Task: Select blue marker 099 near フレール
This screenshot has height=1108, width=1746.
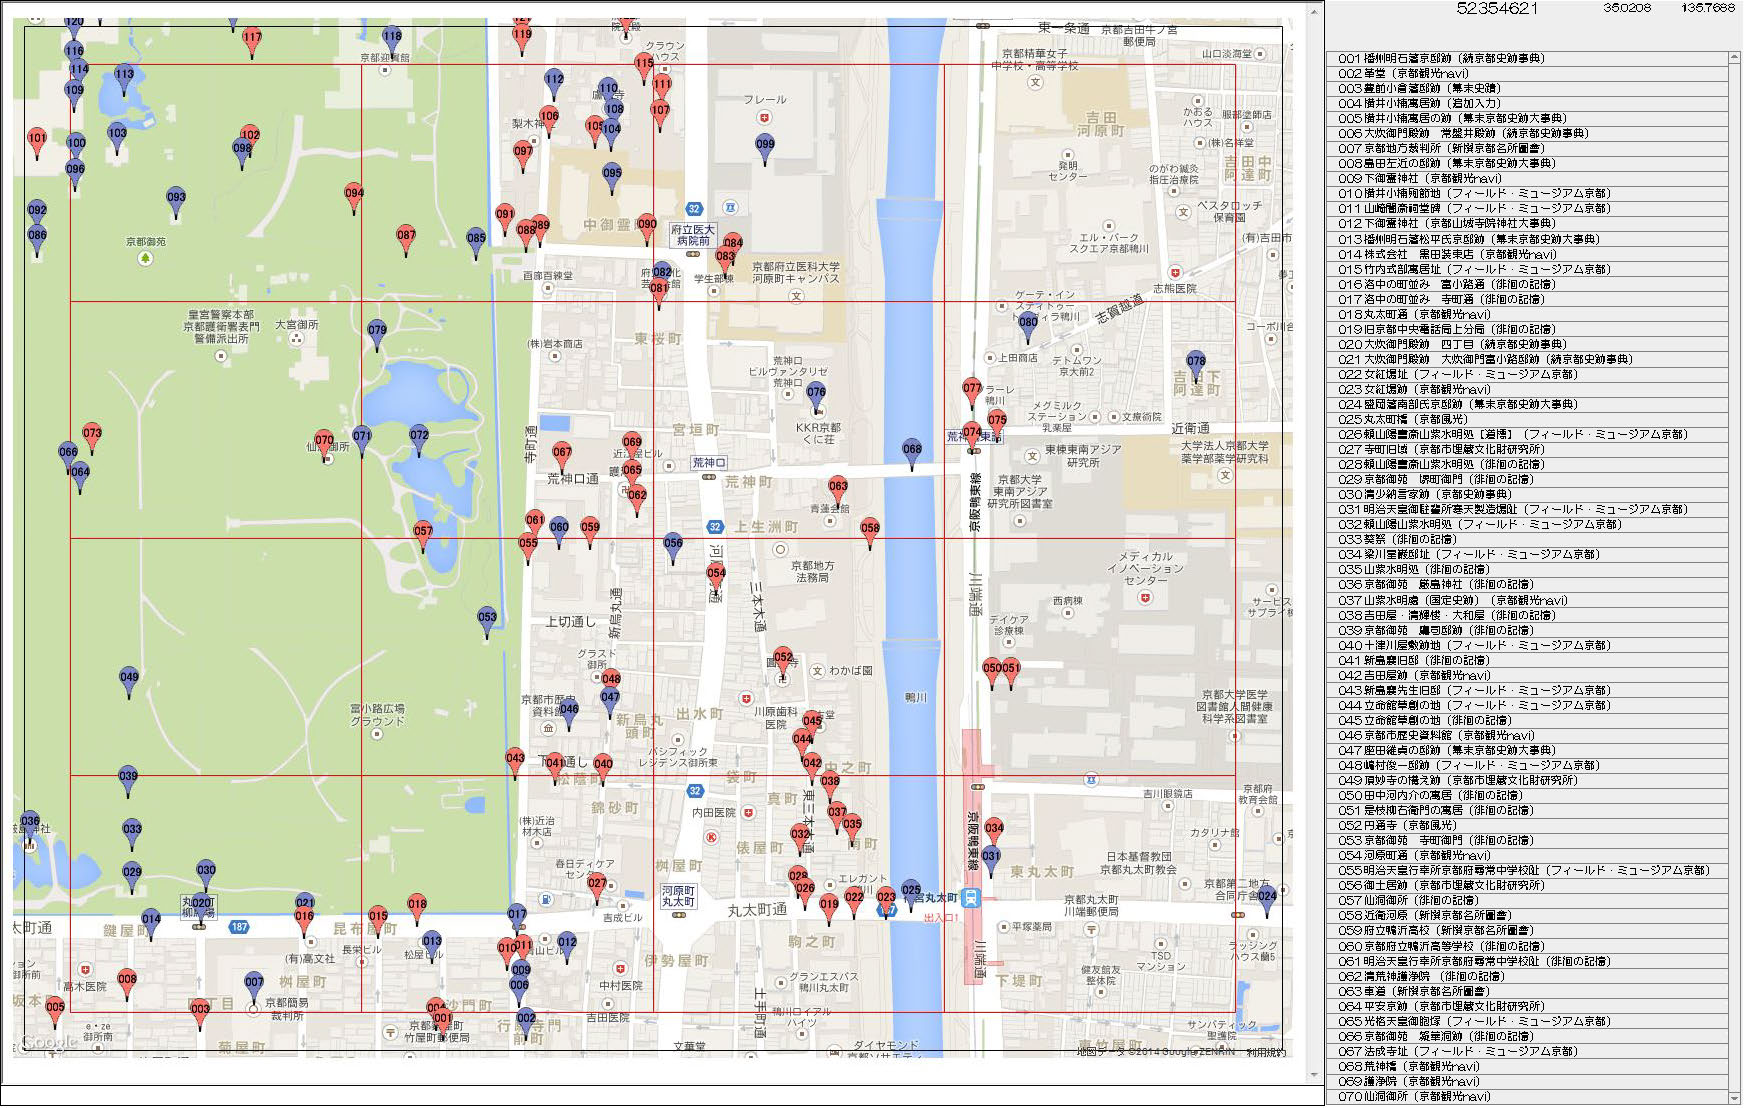Action: 765,150
